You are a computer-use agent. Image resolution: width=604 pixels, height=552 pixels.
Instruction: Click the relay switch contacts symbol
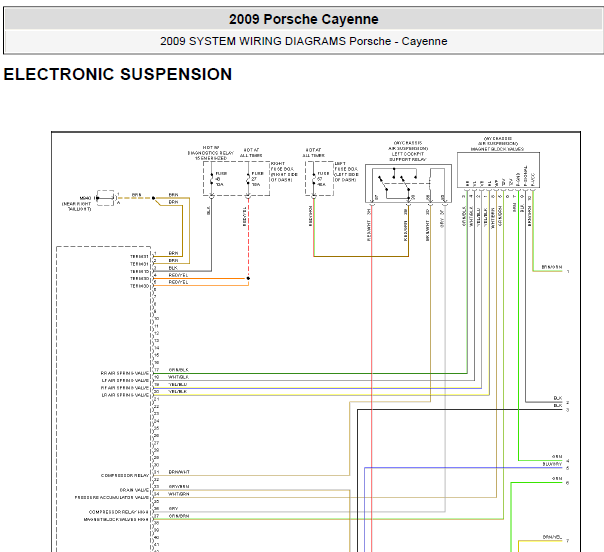coord(398,183)
